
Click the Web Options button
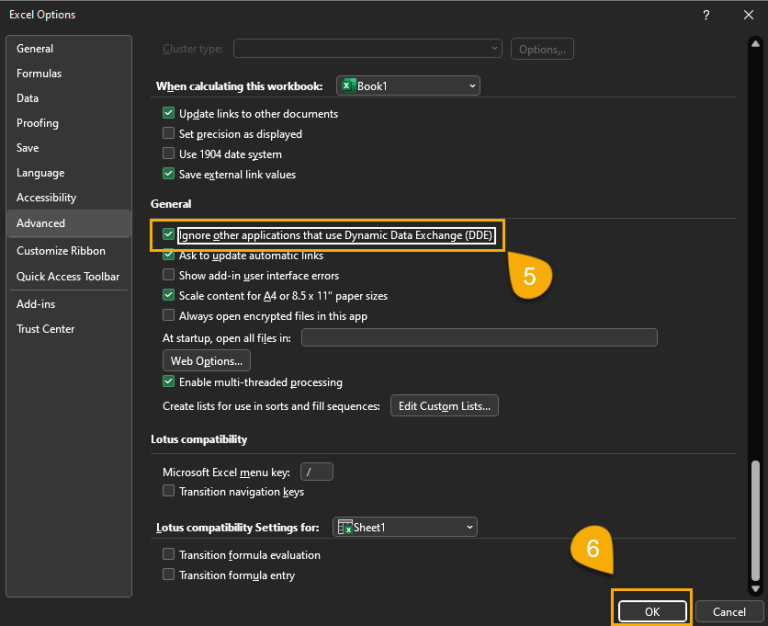tap(206, 361)
